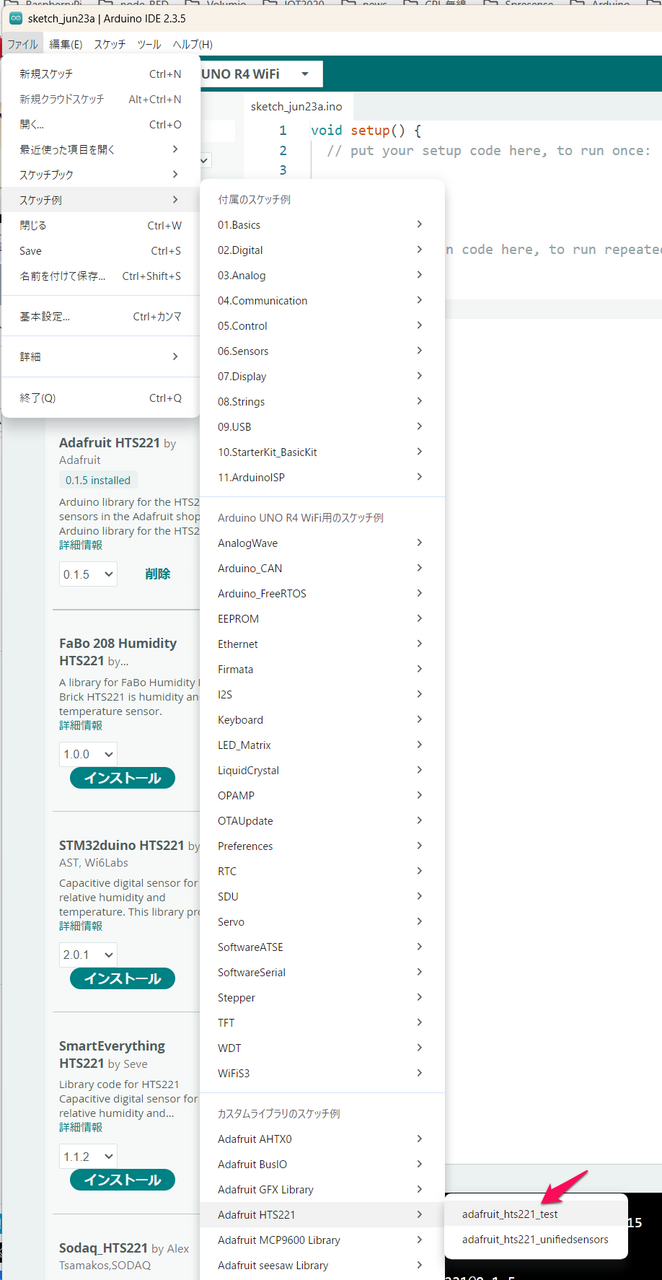Choose 新規スケッチ from the file menu

point(100,74)
